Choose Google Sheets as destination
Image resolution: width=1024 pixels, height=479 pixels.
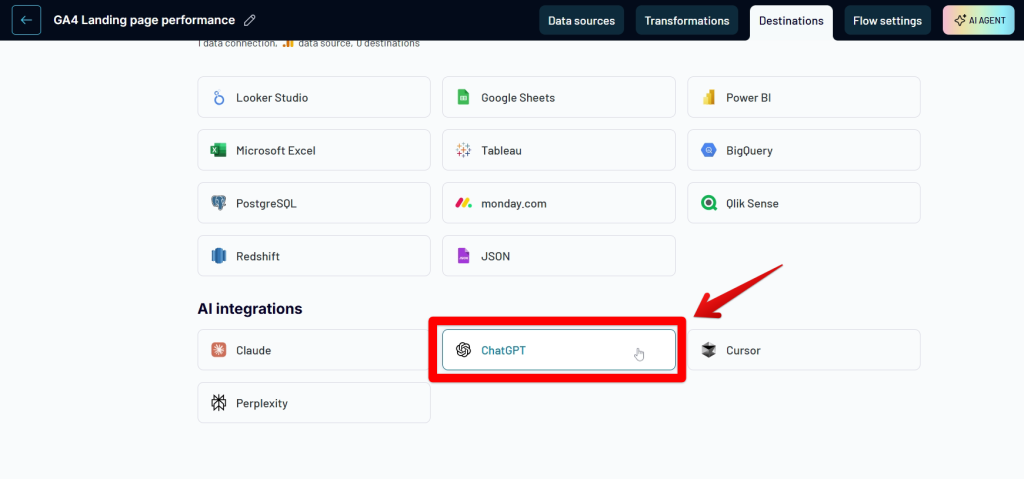(559, 97)
